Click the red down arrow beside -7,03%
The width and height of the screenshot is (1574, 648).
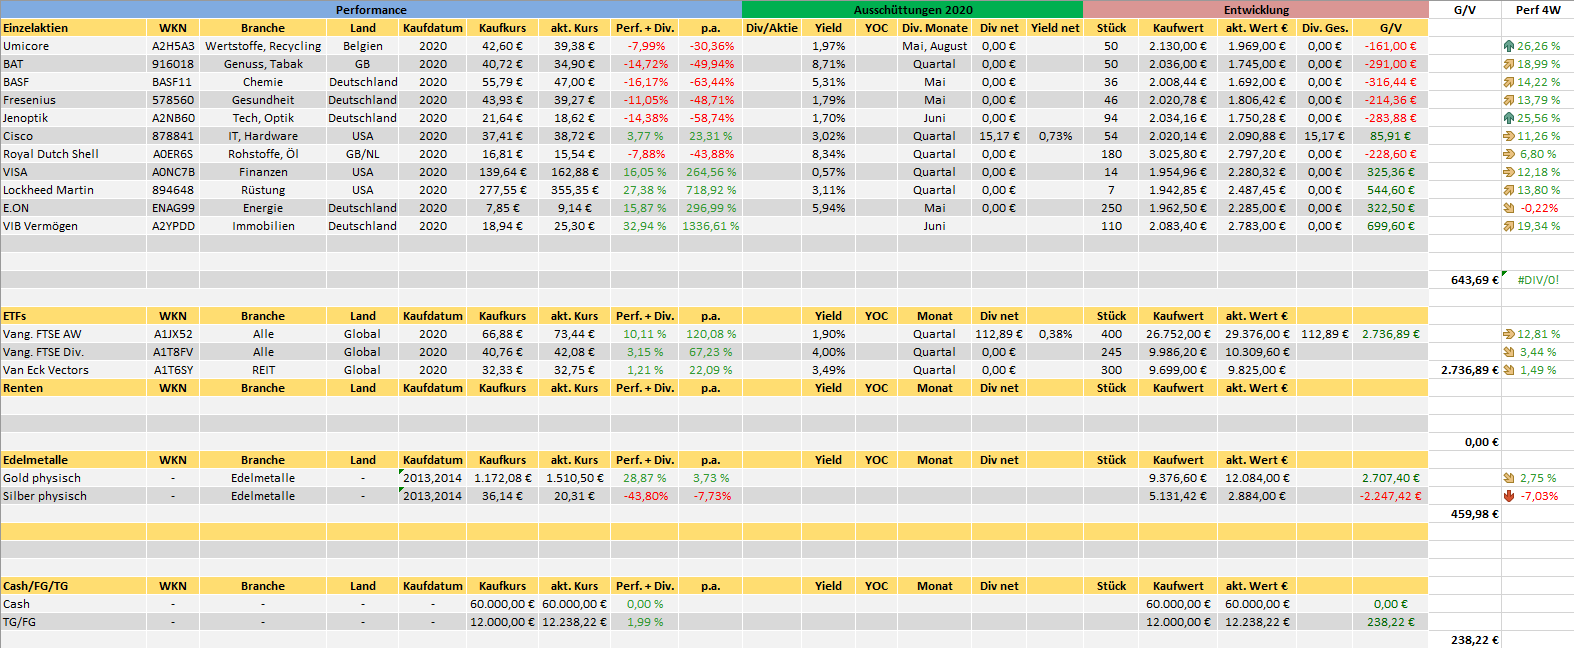tap(1508, 496)
